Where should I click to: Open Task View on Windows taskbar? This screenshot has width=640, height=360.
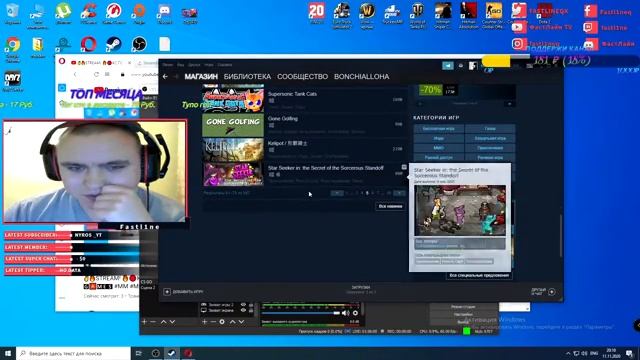(x=139, y=353)
